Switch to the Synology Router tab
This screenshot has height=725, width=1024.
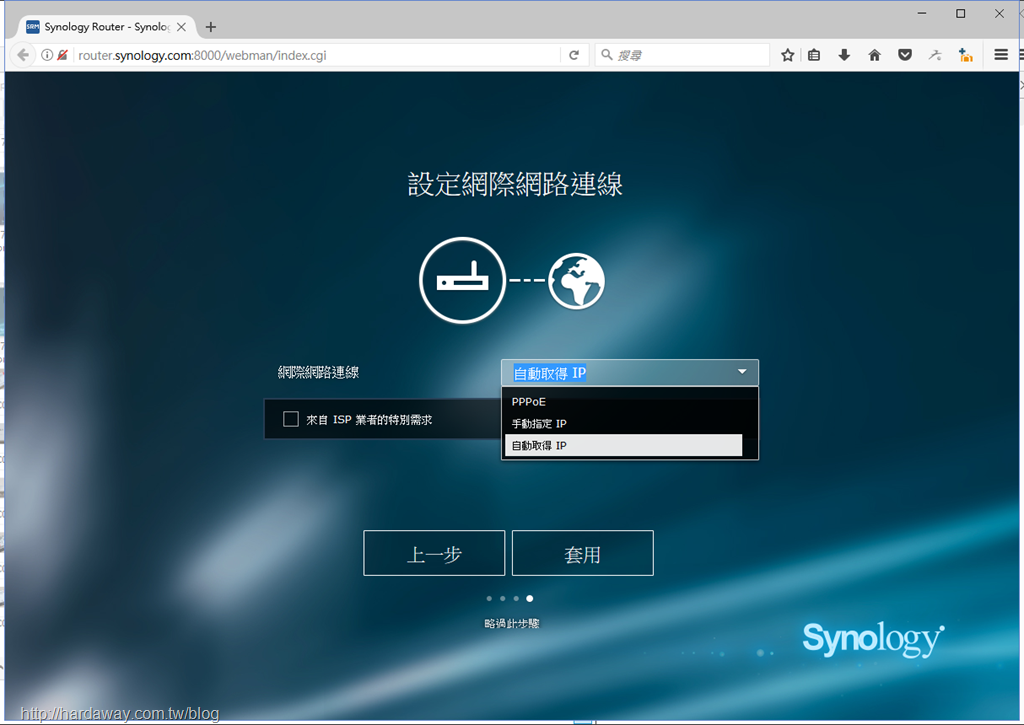point(106,27)
